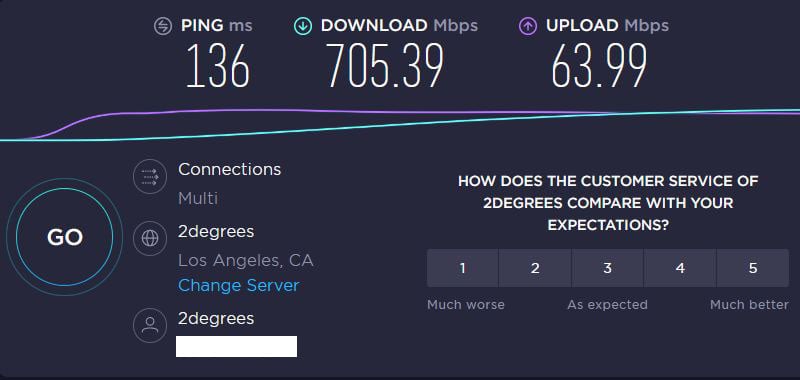Click the 63.99 upload speed result
The image size is (800, 380).
tap(599, 66)
